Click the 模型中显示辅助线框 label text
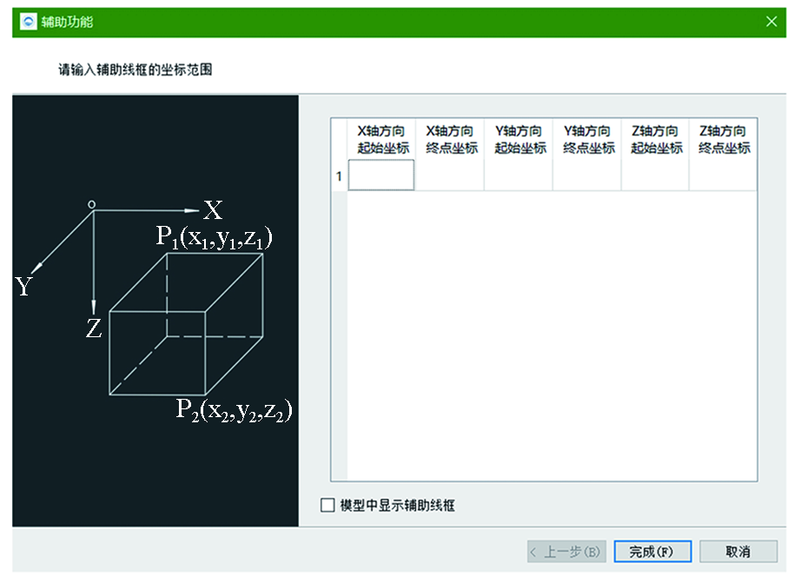The height and width of the screenshot is (577, 800). tap(397, 506)
